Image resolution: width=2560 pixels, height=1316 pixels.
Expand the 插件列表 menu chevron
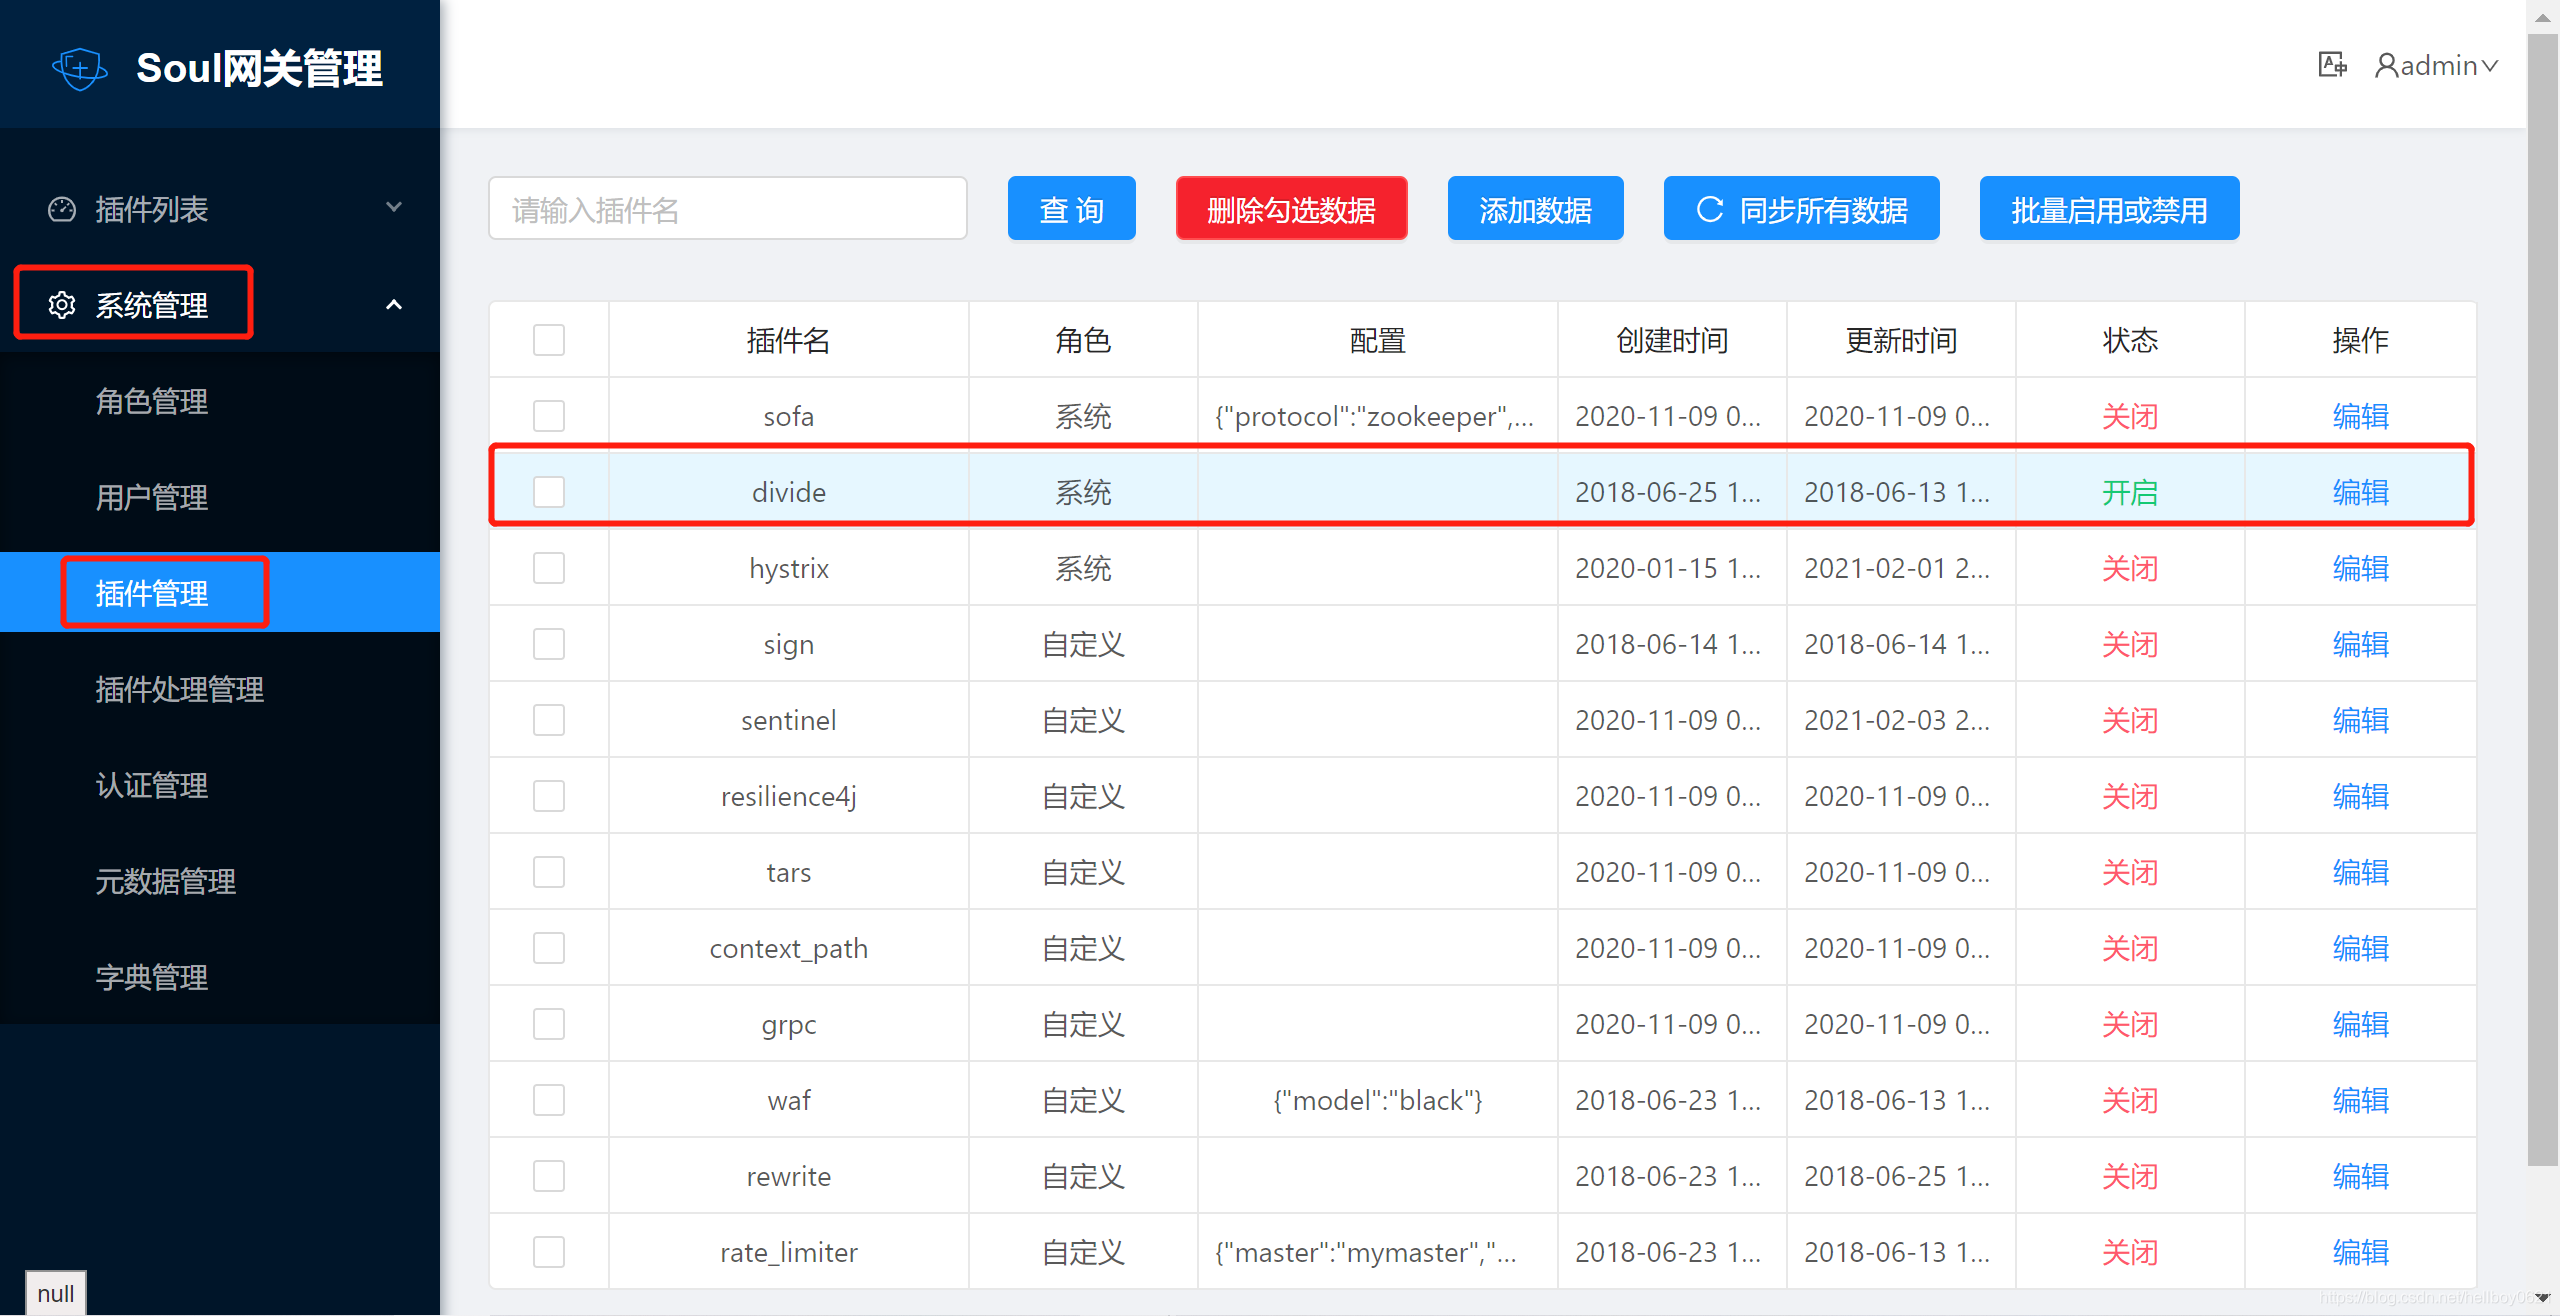pos(394,207)
